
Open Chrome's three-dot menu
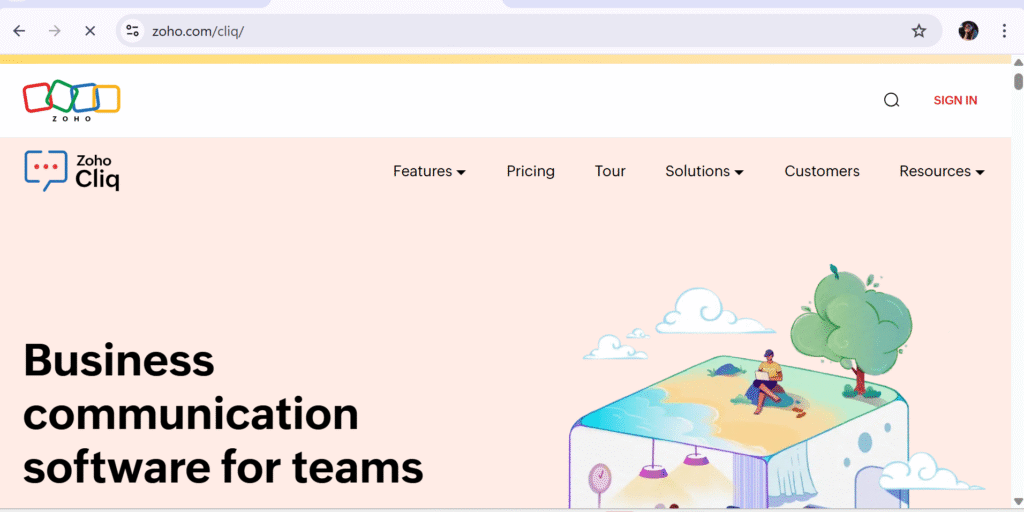click(1004, 31)
